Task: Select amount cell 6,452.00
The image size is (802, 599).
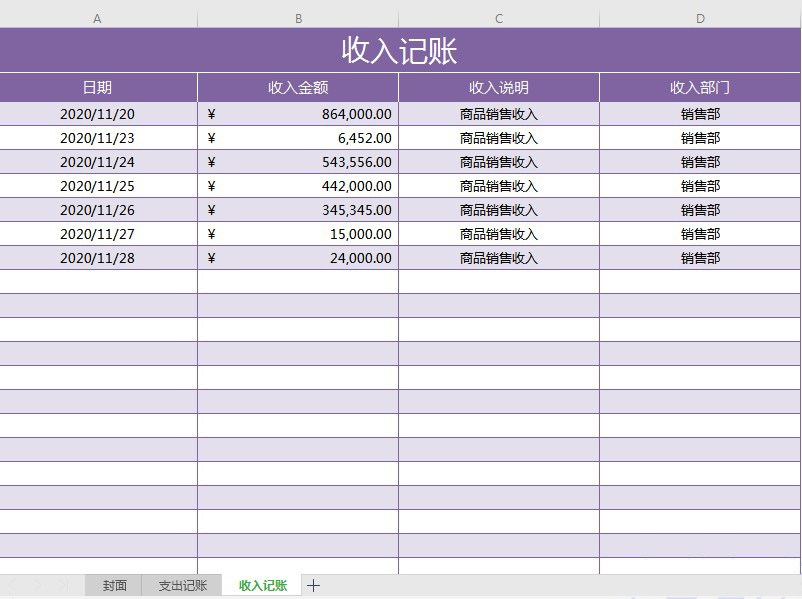Action: (298, 138)
